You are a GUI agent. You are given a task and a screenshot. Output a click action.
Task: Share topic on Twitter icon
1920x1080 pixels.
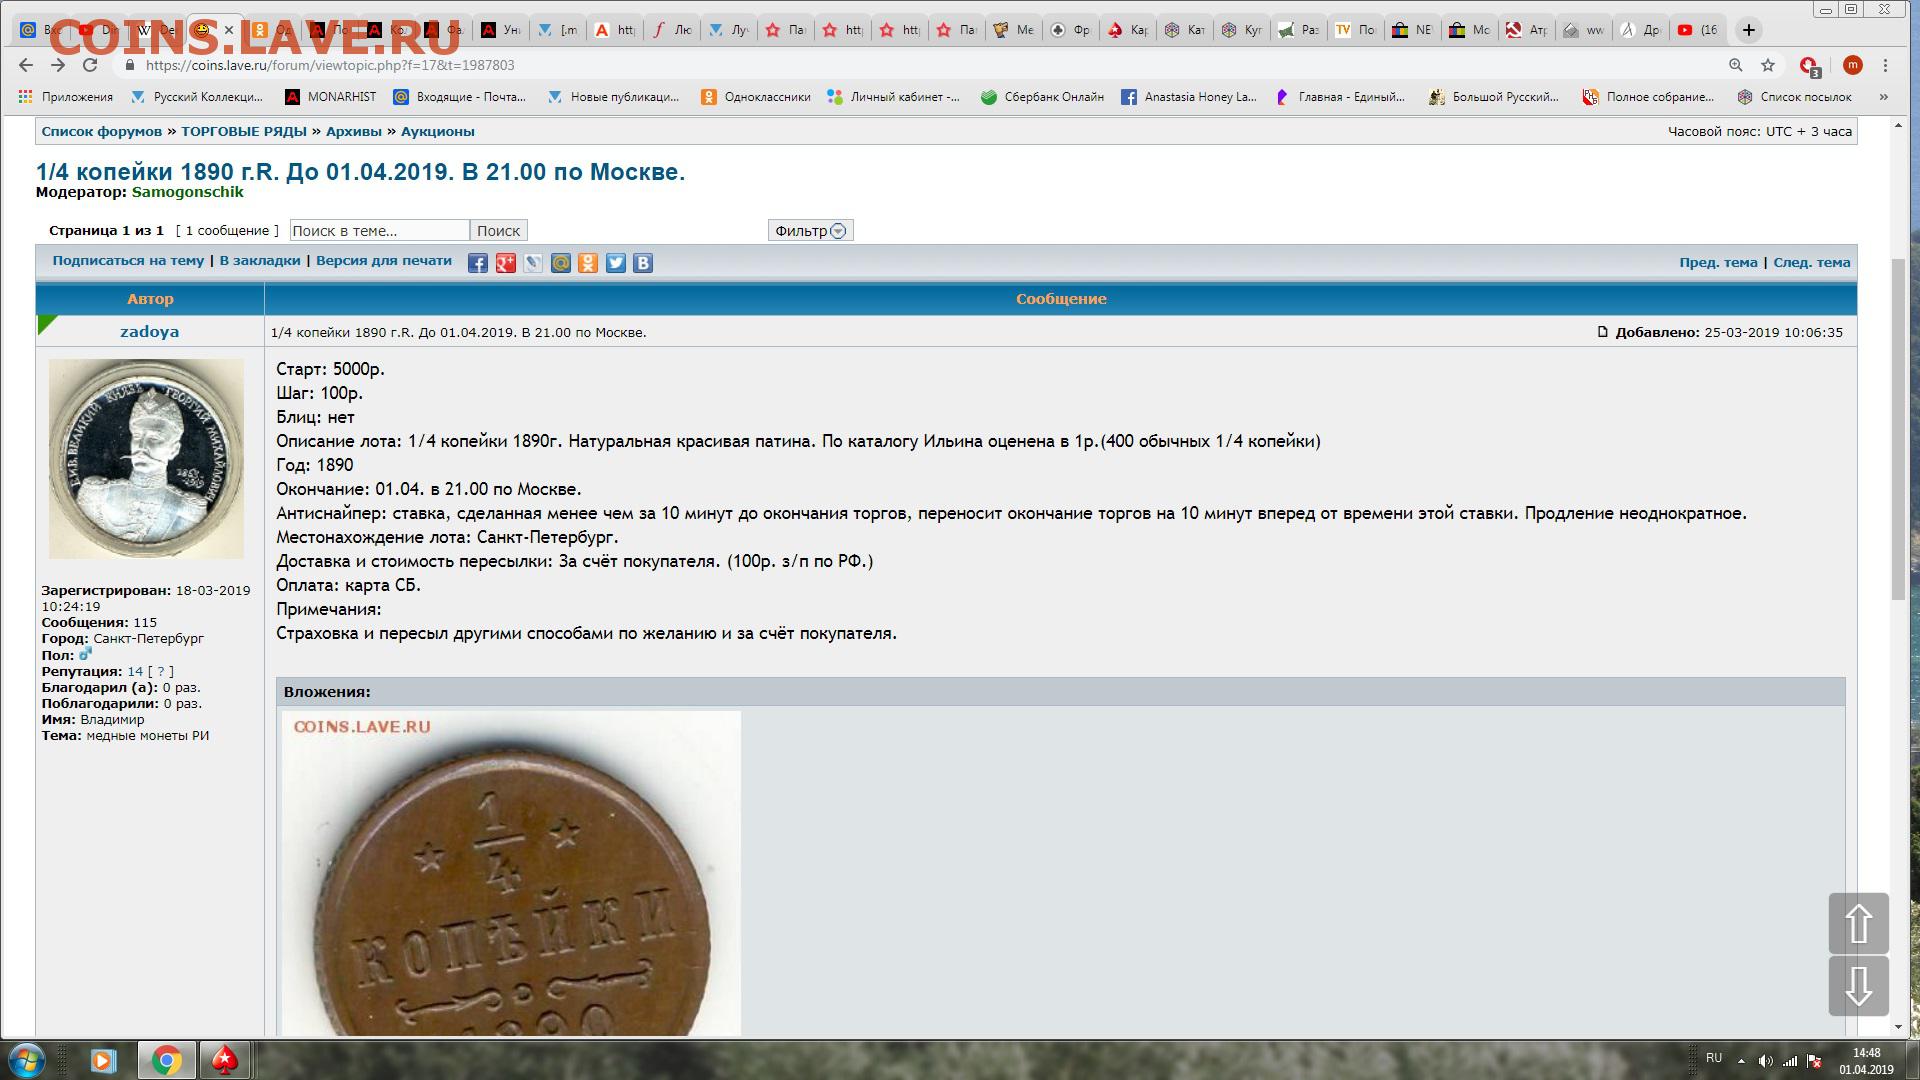tap(616, 263)
